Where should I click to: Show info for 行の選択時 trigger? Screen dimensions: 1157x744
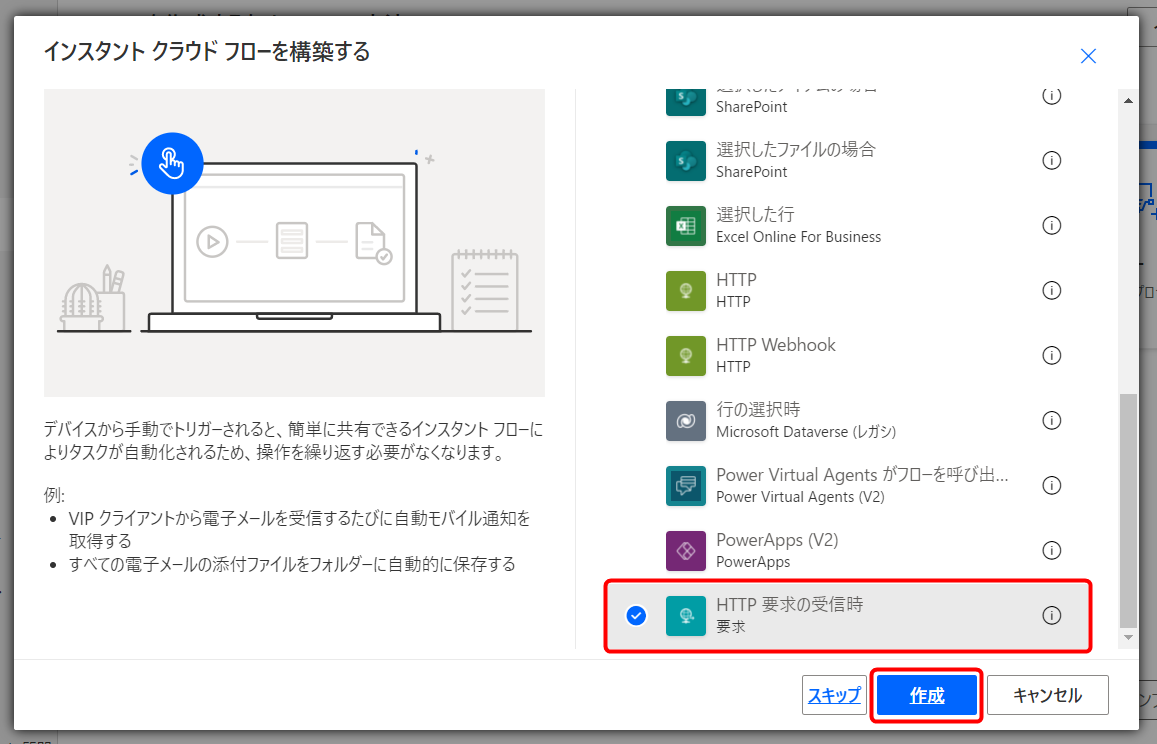[x=1051, y=420]
